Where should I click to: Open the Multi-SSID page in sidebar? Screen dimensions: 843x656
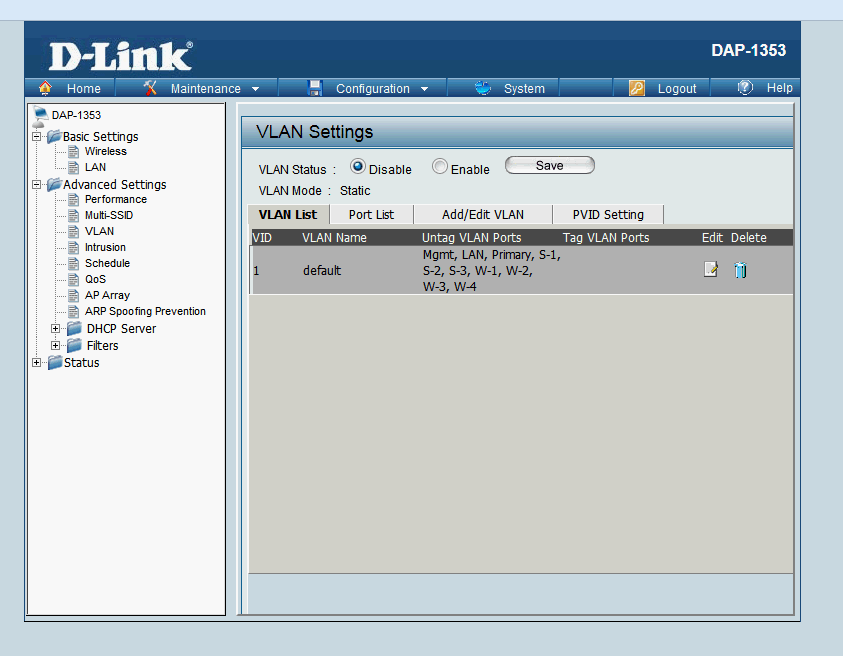pos(108,215)
